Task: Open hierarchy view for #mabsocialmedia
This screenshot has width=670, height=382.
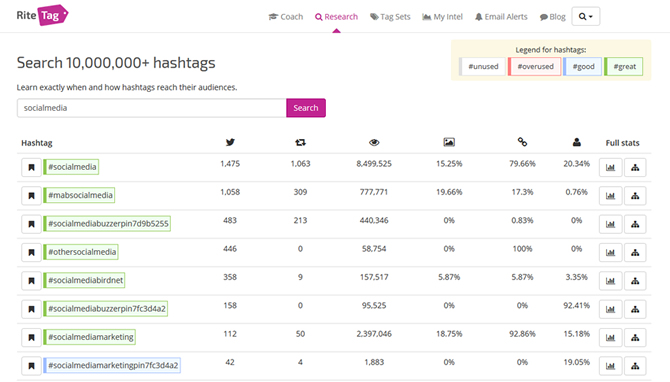Action: (x=635, y=196)
